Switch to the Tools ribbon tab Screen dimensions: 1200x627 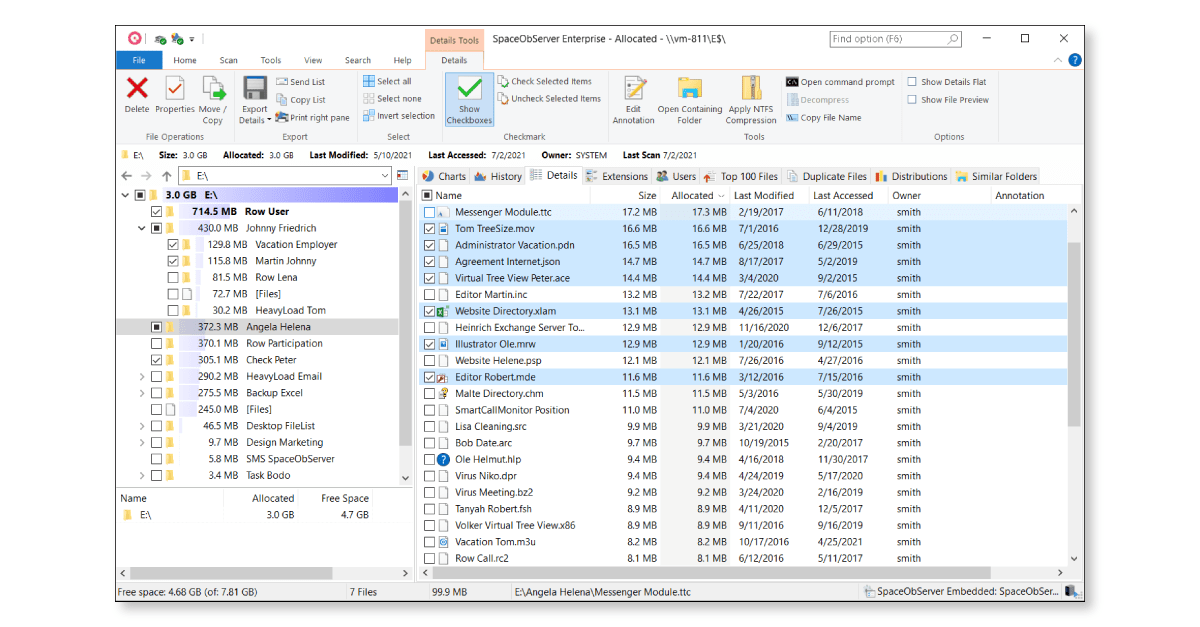pos(271,60)
